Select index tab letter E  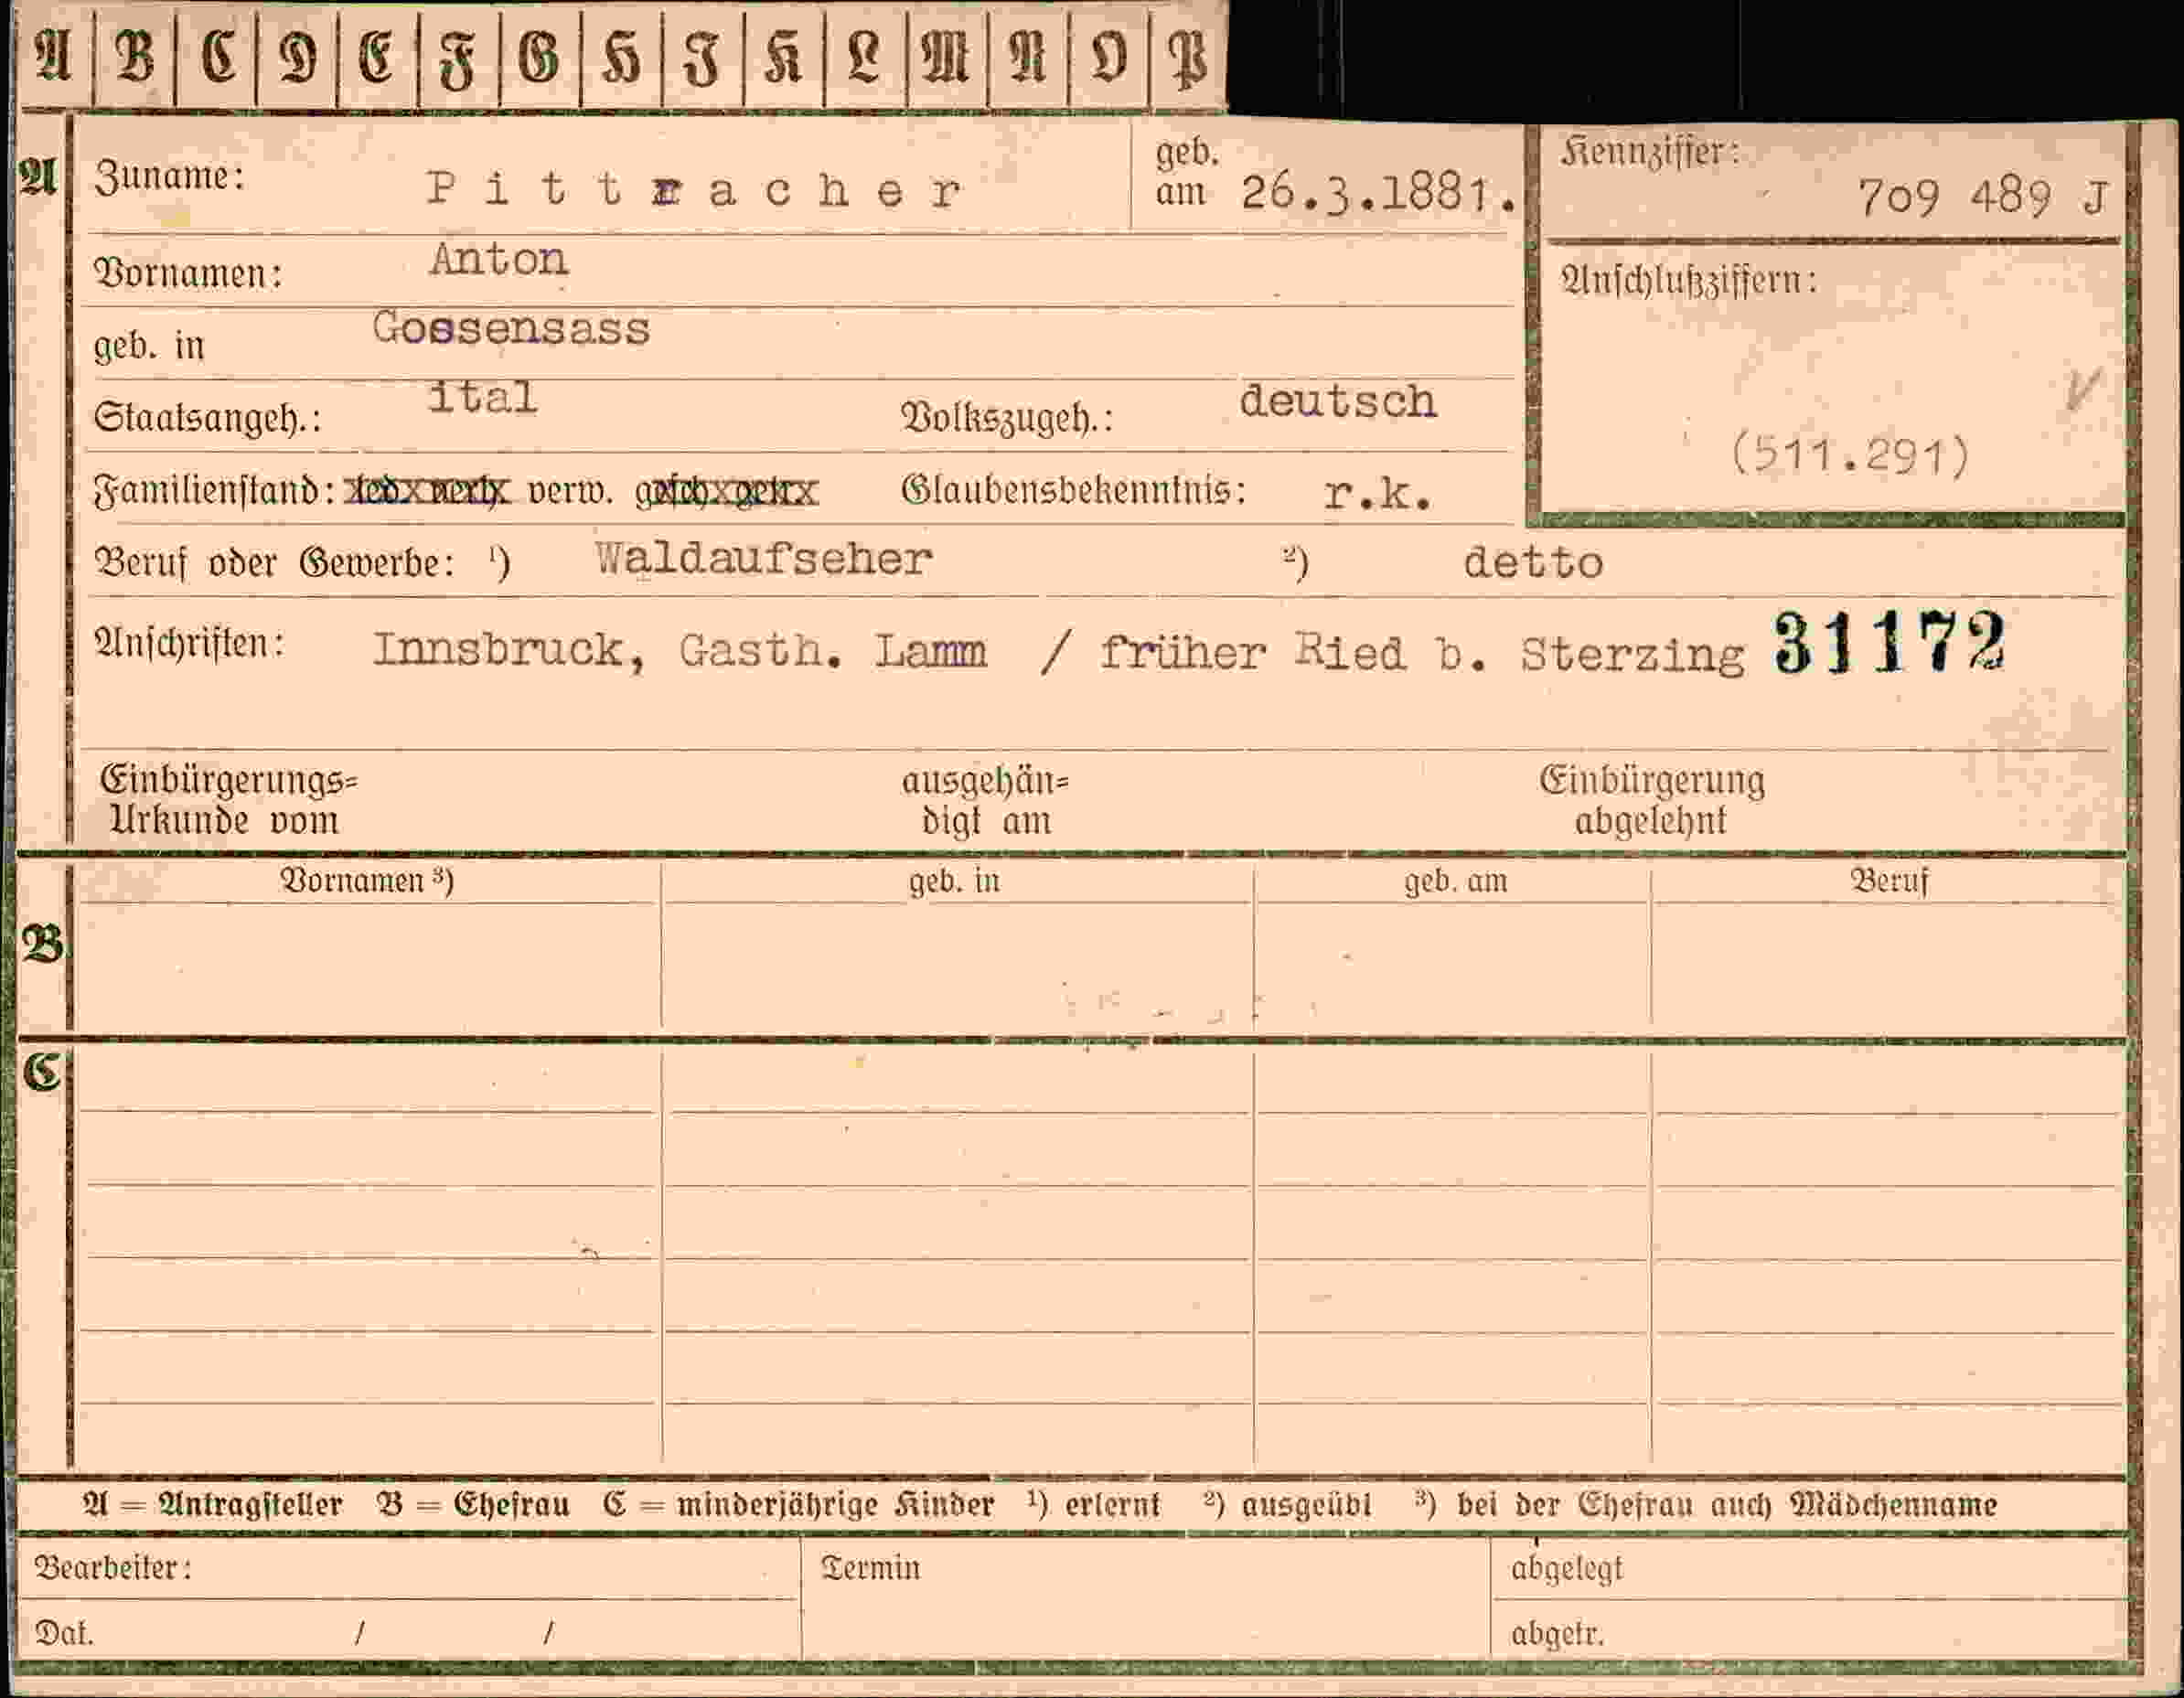(378, 57)
